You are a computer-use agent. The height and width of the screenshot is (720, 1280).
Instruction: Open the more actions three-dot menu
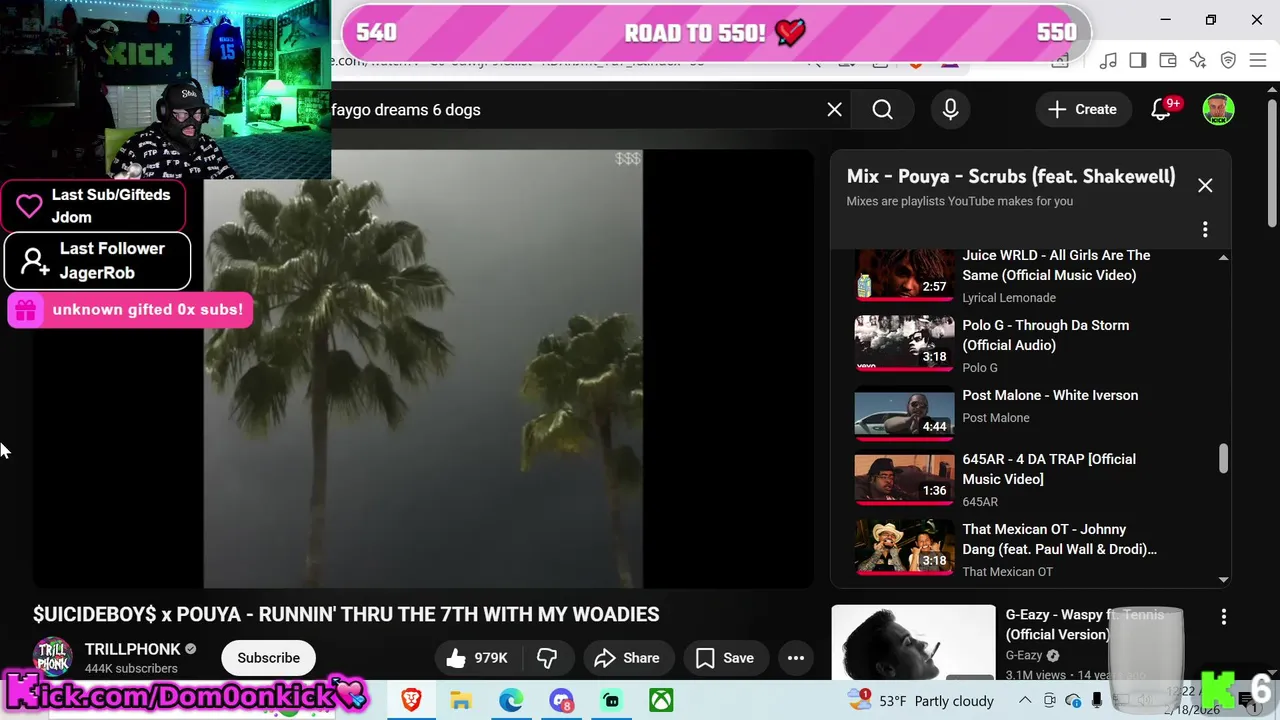[x=796, y=658]
